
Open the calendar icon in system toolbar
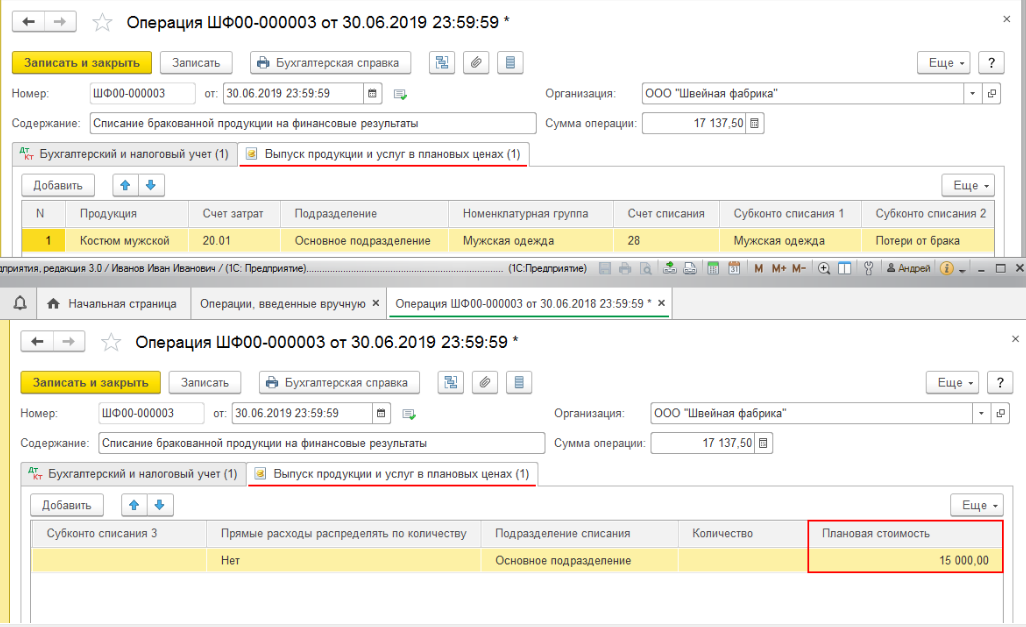733,269
